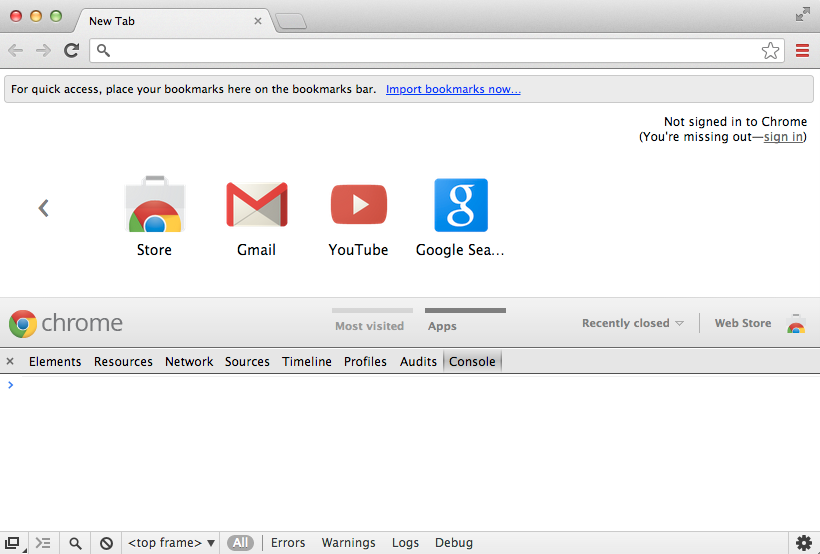Screen dimensions: 820x554
Task: Open the Profiles panel
Action: point(365,361)
